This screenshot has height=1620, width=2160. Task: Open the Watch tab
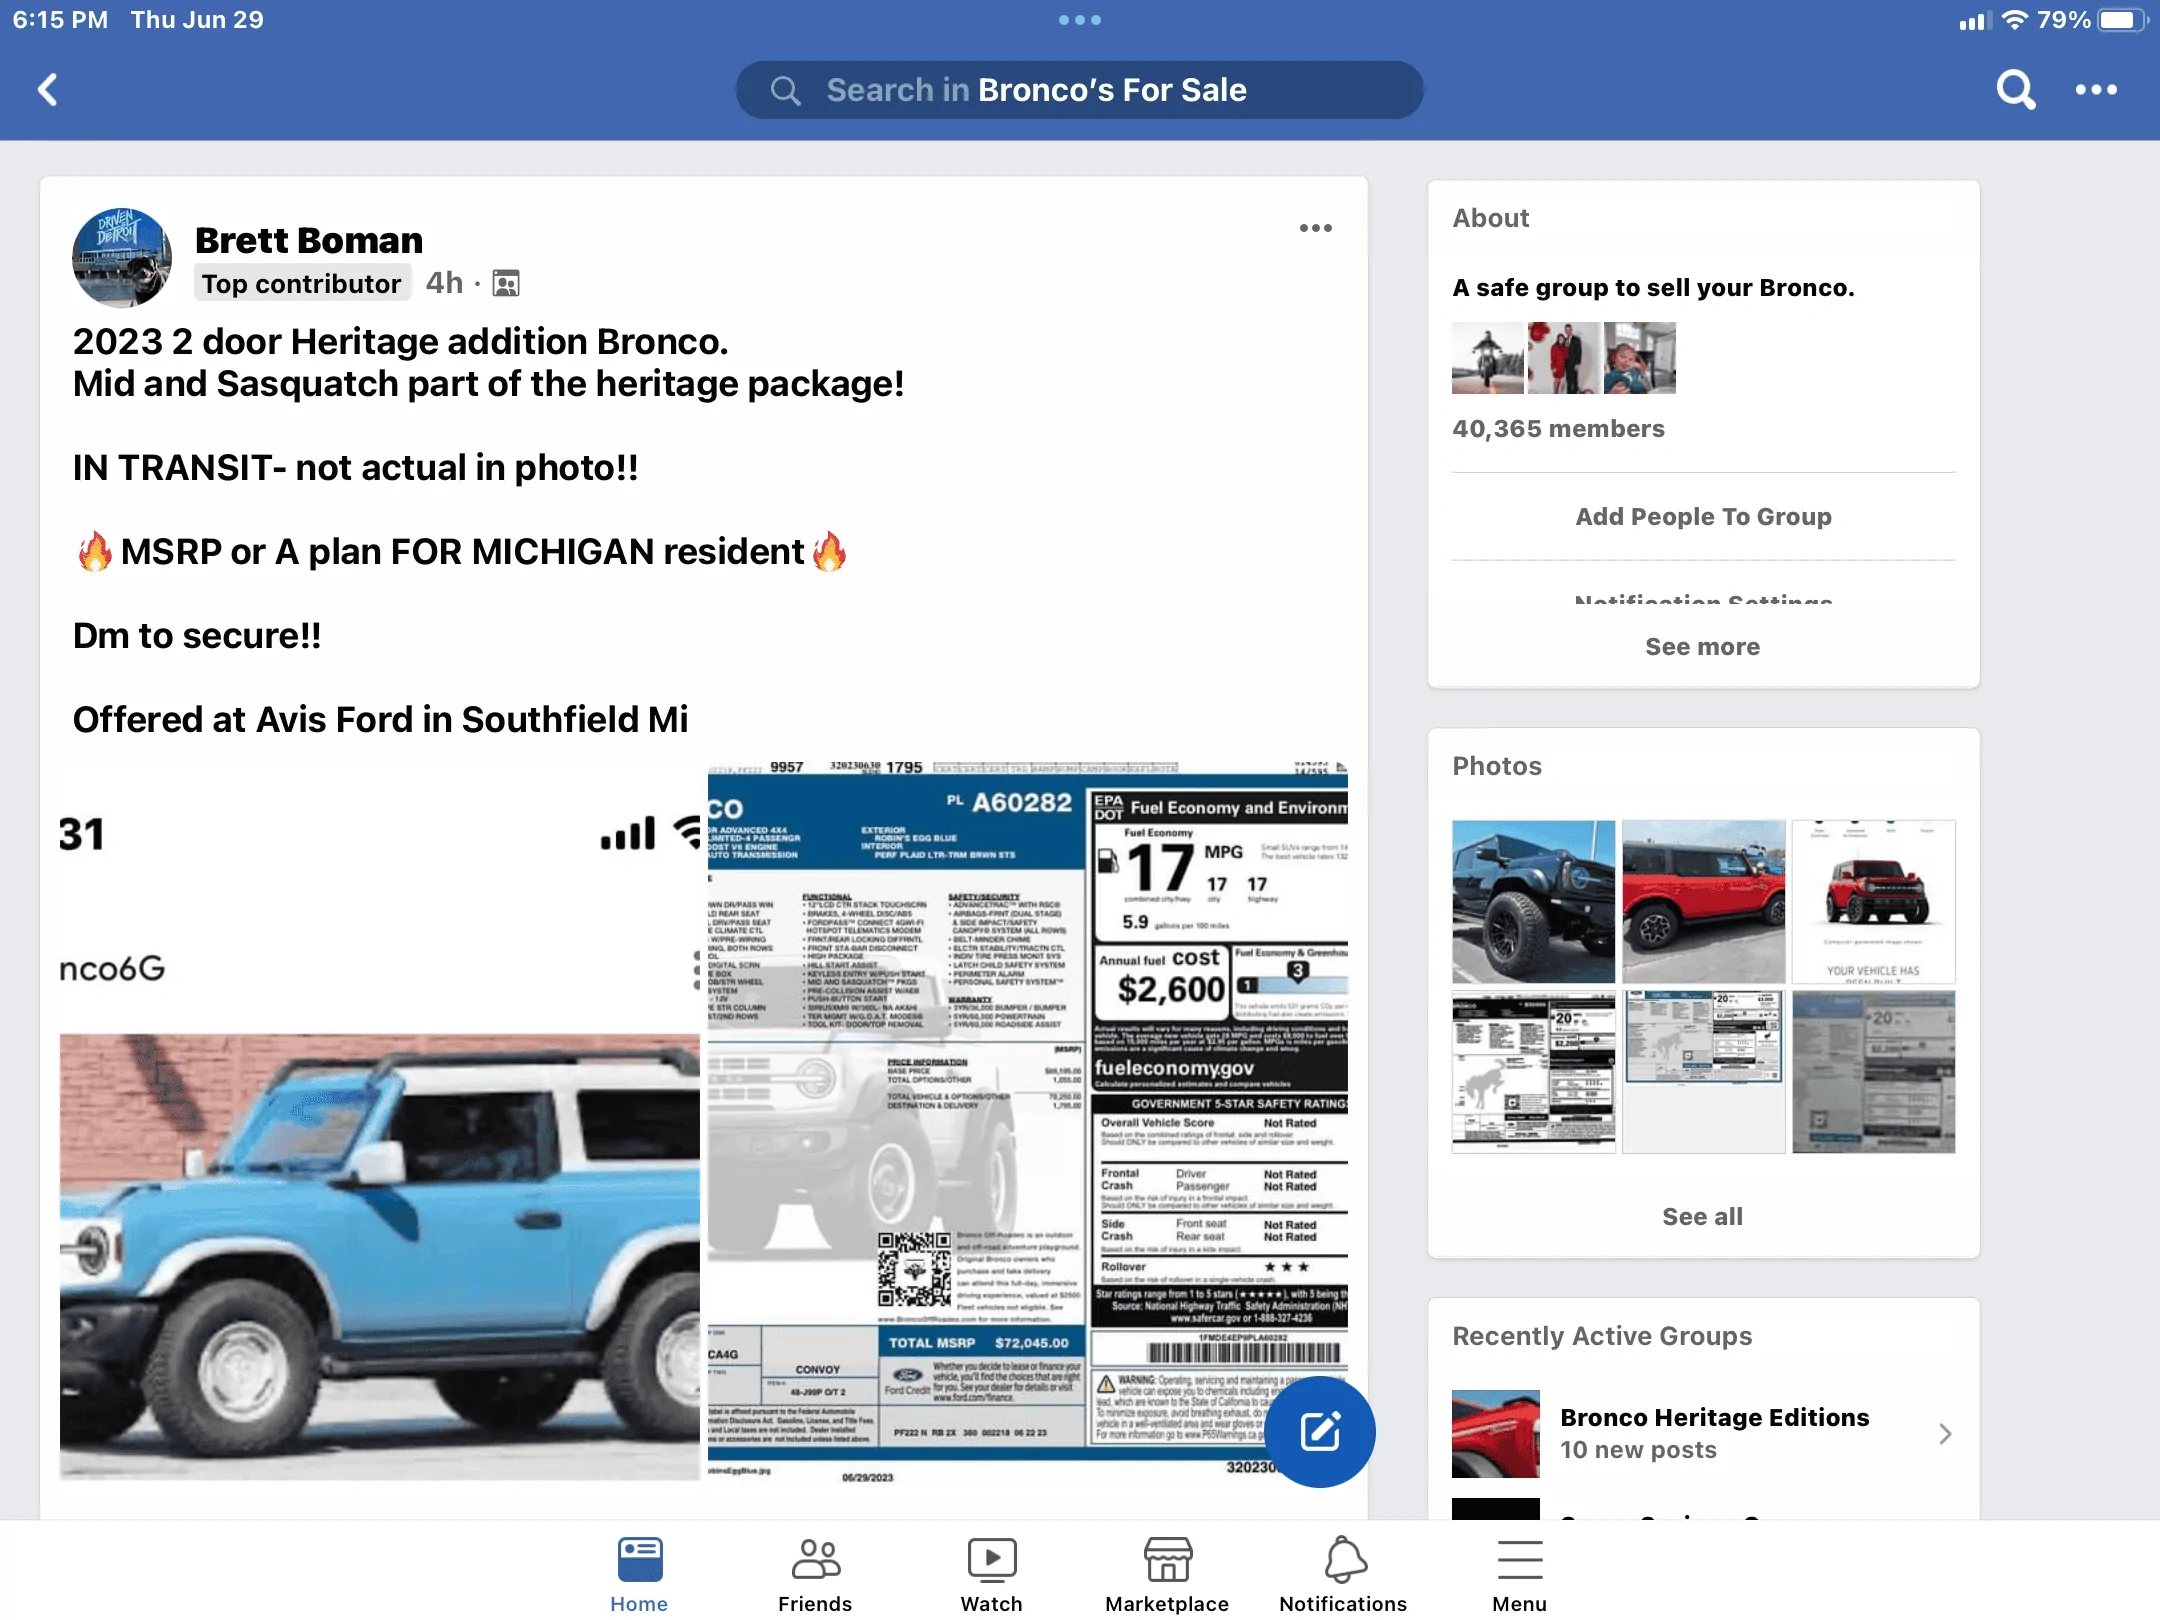(x=991, y=1574)
